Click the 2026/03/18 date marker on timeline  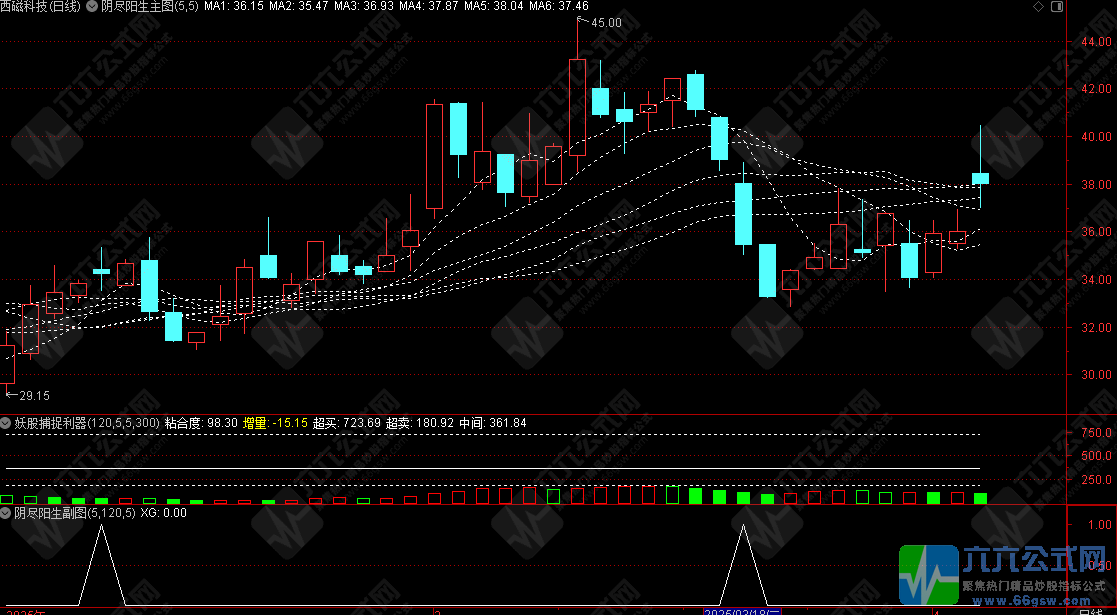coord(741,610)
